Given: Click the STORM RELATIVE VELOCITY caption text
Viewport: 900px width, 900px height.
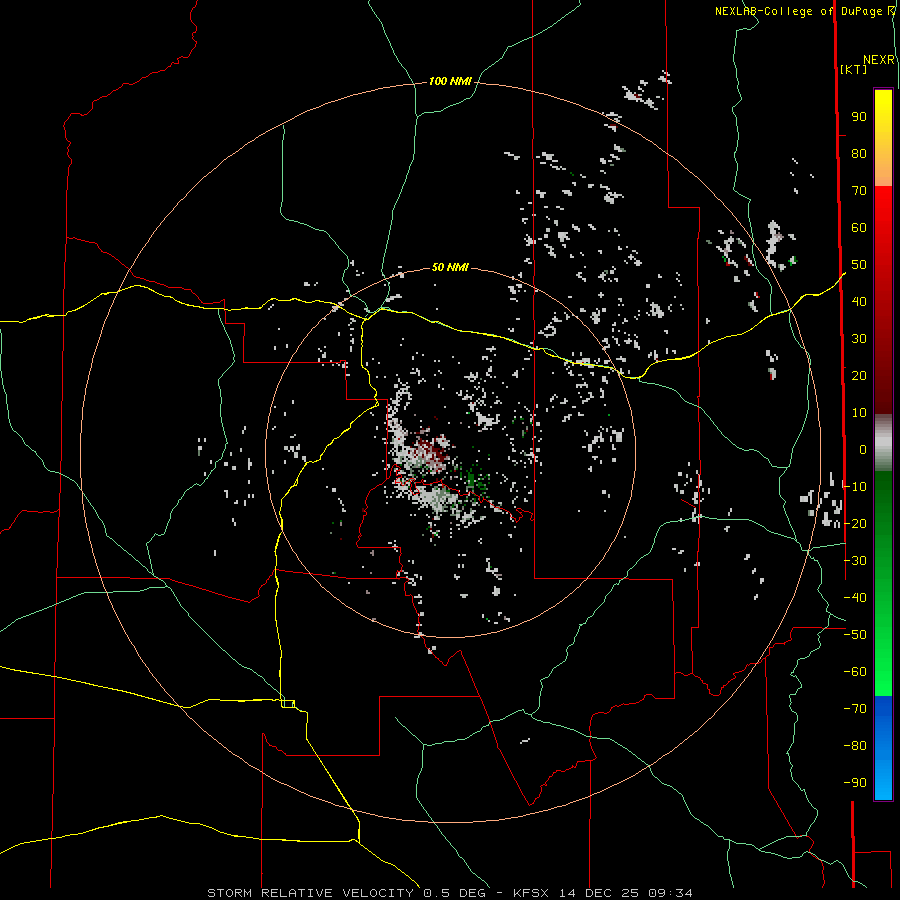Looking at the screenshot, I should [310, 893].
